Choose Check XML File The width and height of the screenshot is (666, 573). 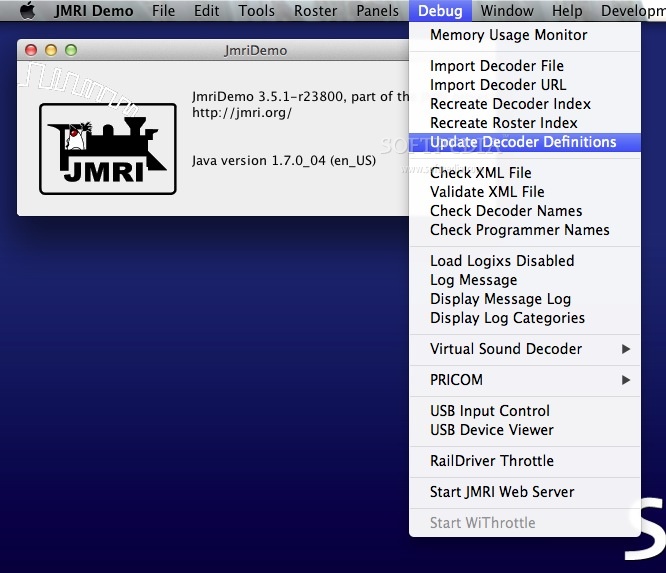(525, 173)
